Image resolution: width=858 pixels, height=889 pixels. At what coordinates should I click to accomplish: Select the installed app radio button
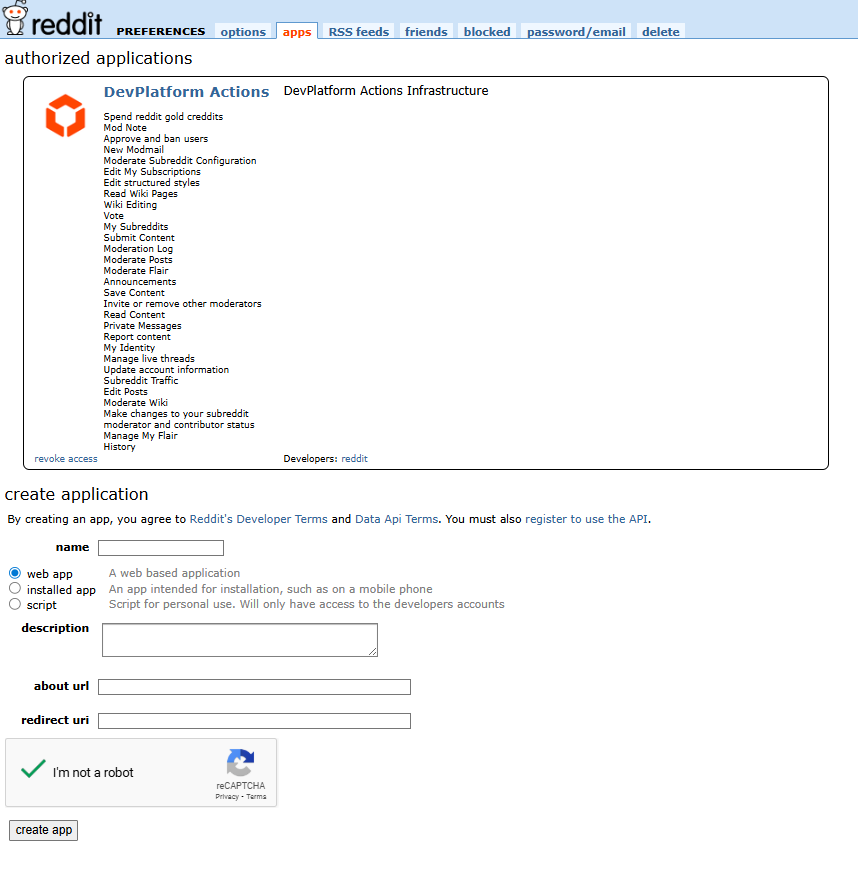(x=15, y=588)
